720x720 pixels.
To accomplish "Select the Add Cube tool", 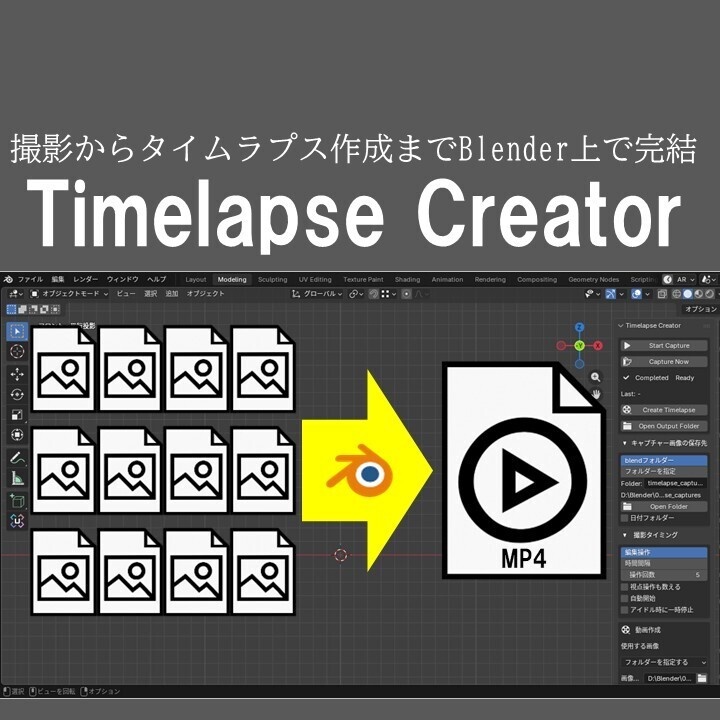I will point(17,501).
